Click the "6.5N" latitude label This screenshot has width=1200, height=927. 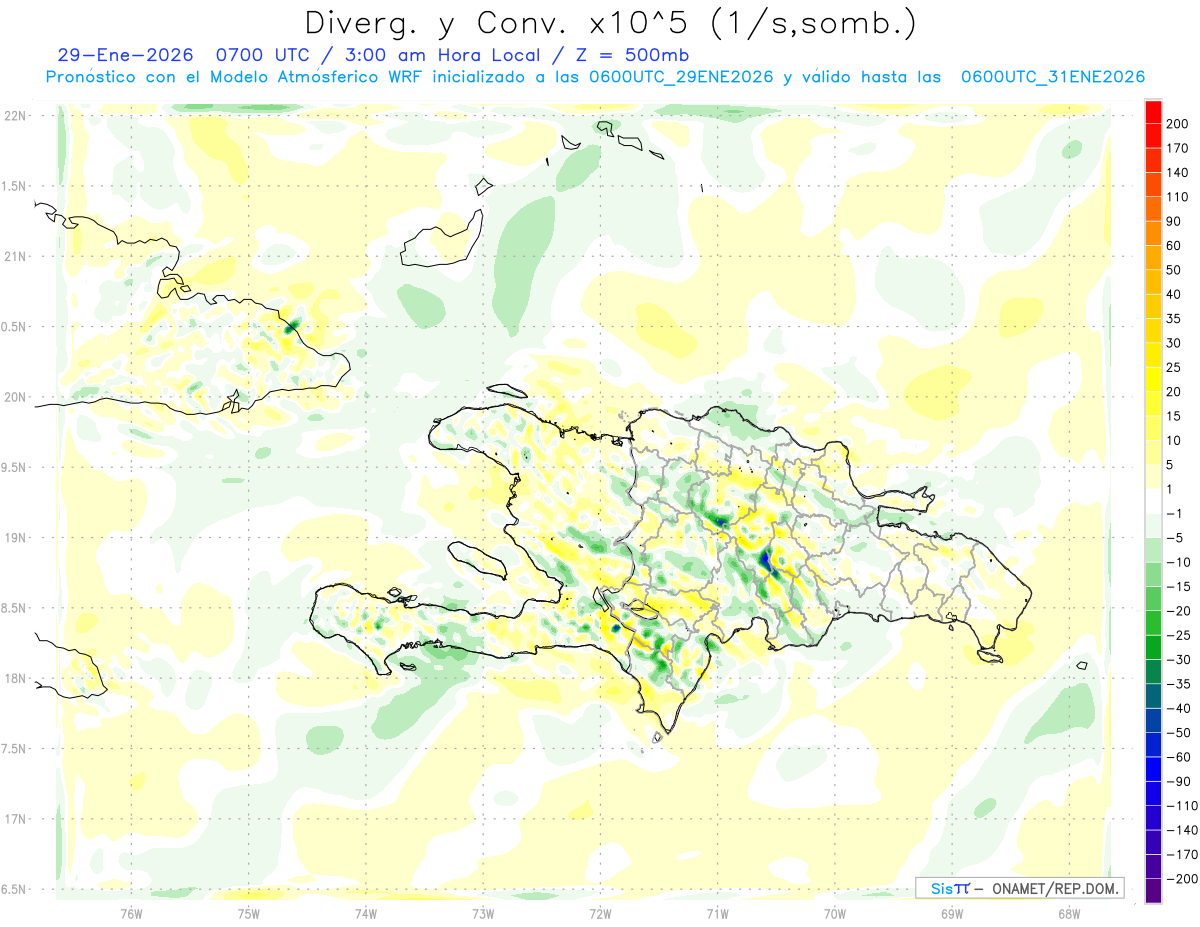pos(14,889)
